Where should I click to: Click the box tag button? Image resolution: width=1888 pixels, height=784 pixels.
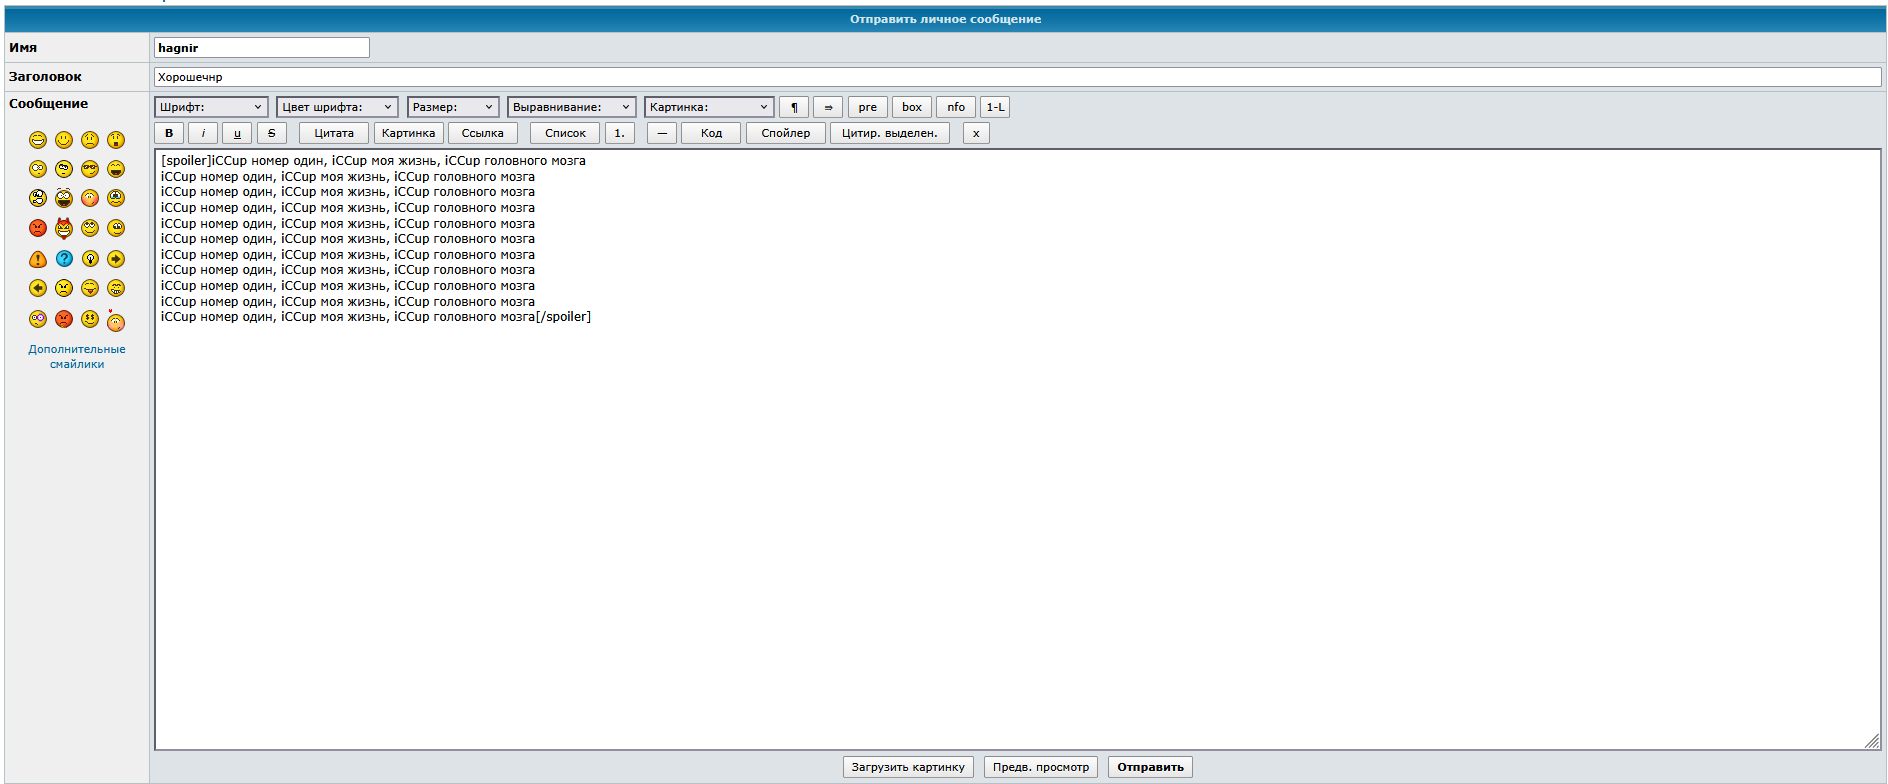912,107
